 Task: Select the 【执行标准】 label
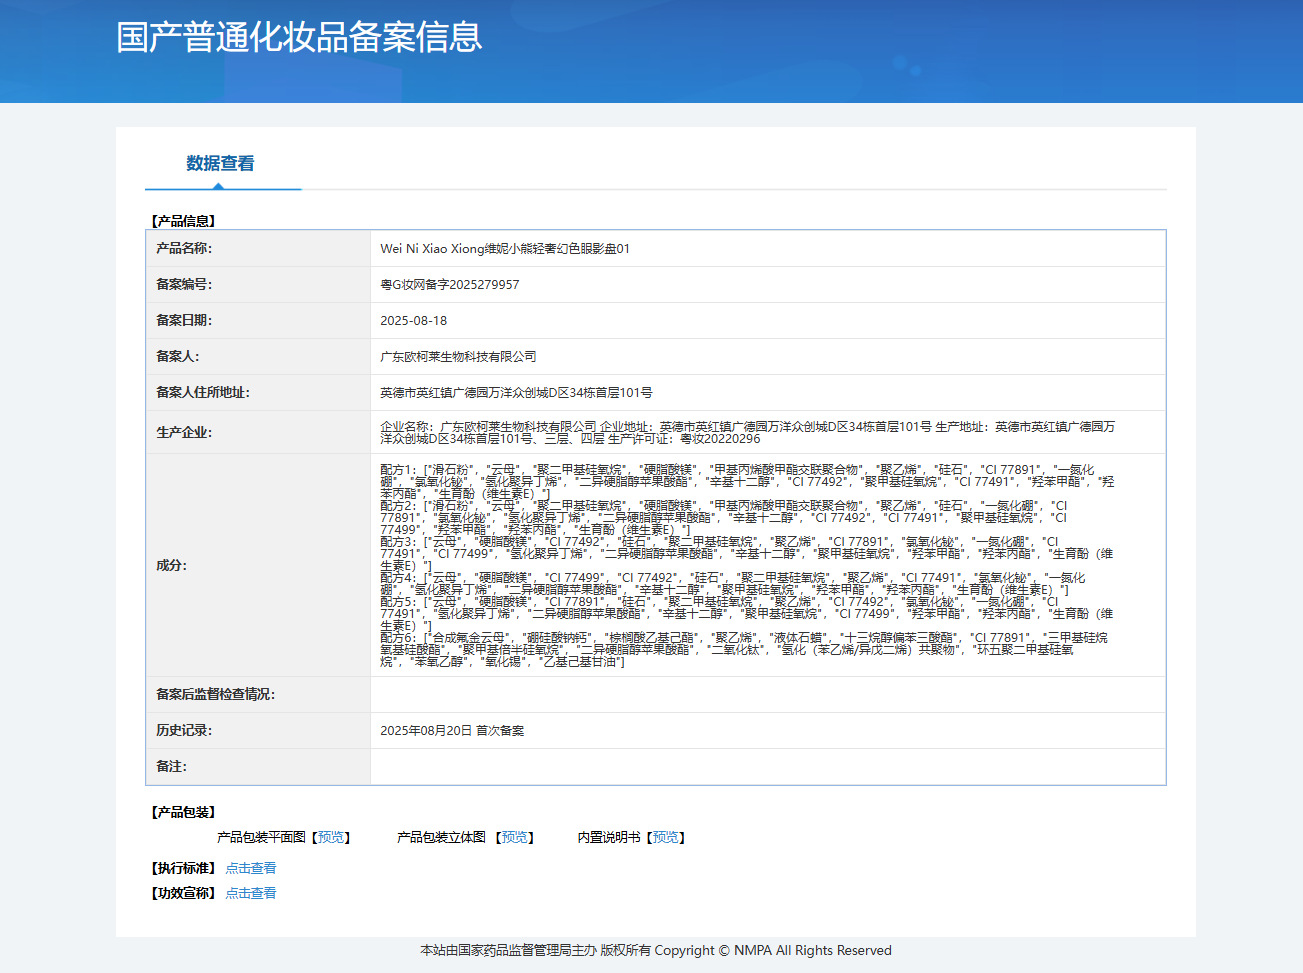(x=183, y=868)
